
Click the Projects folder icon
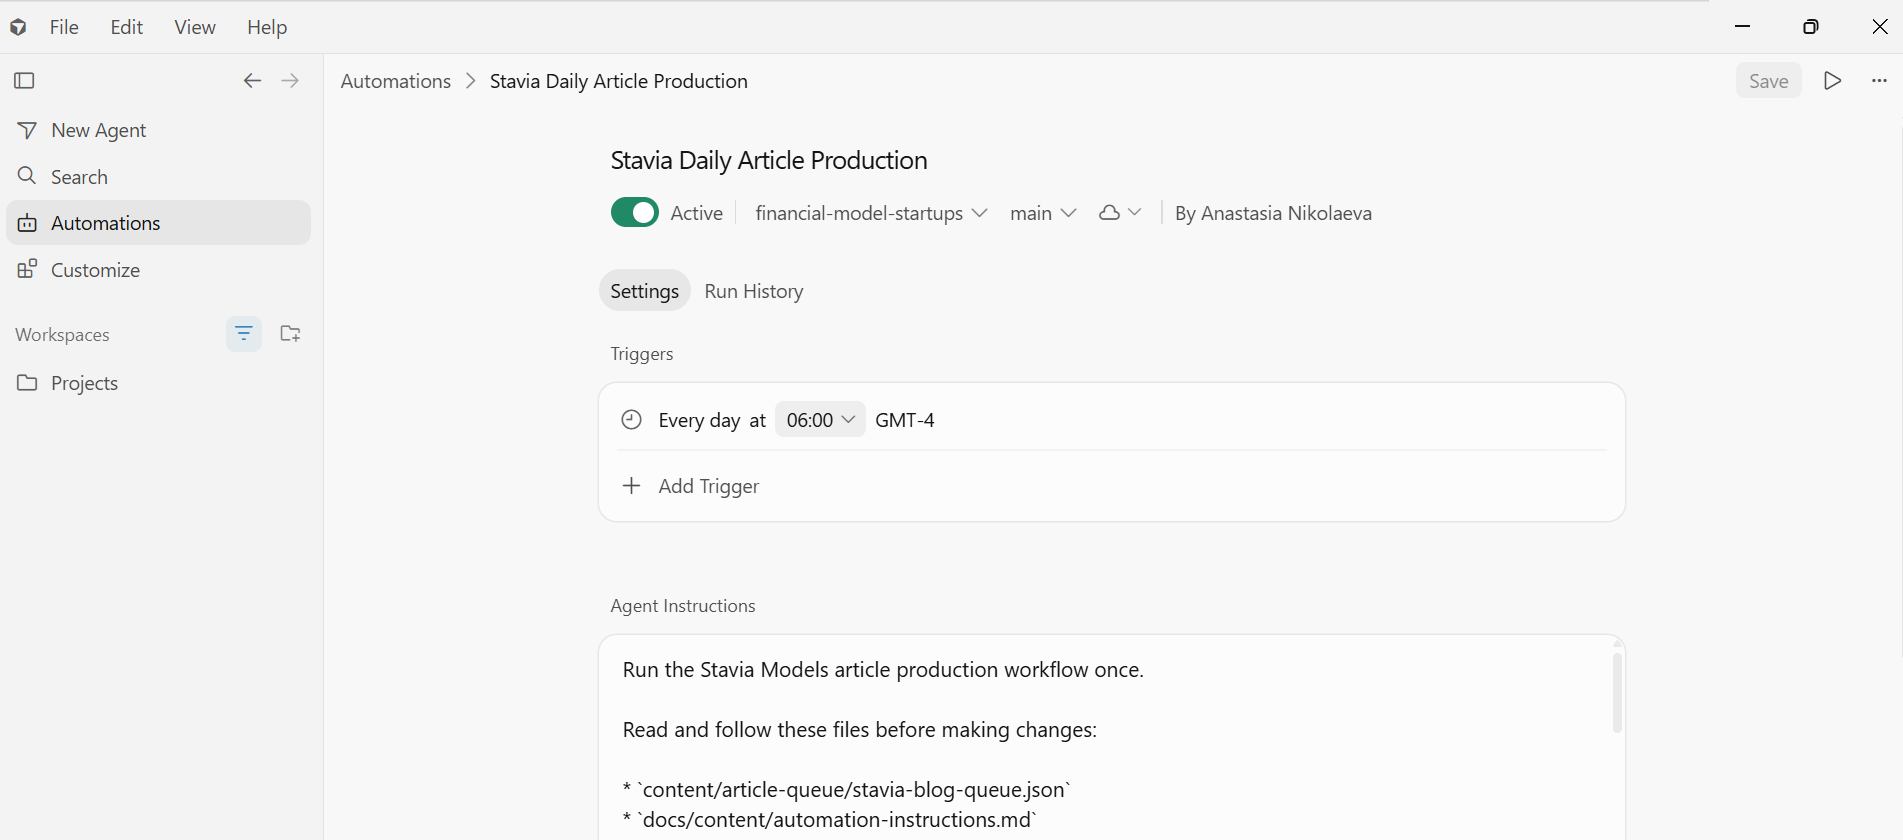pyautogui.click(x=27, y=382)
